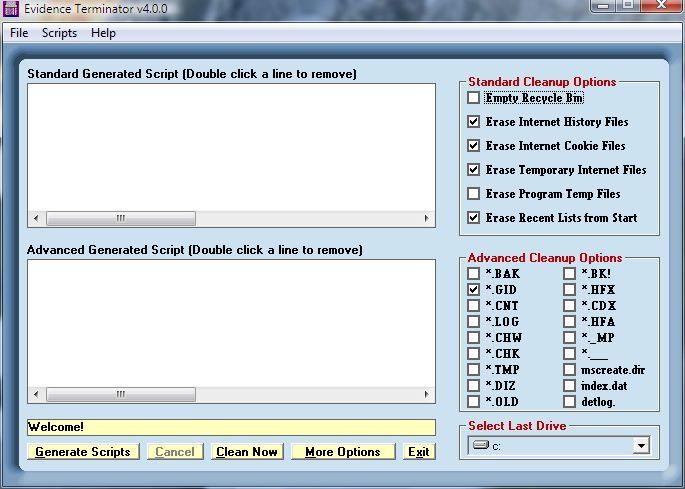Click the drive icon in Select Last Drive
This screenshot has height=489, width=685.
pyautogui.click(x=481, y=445)
